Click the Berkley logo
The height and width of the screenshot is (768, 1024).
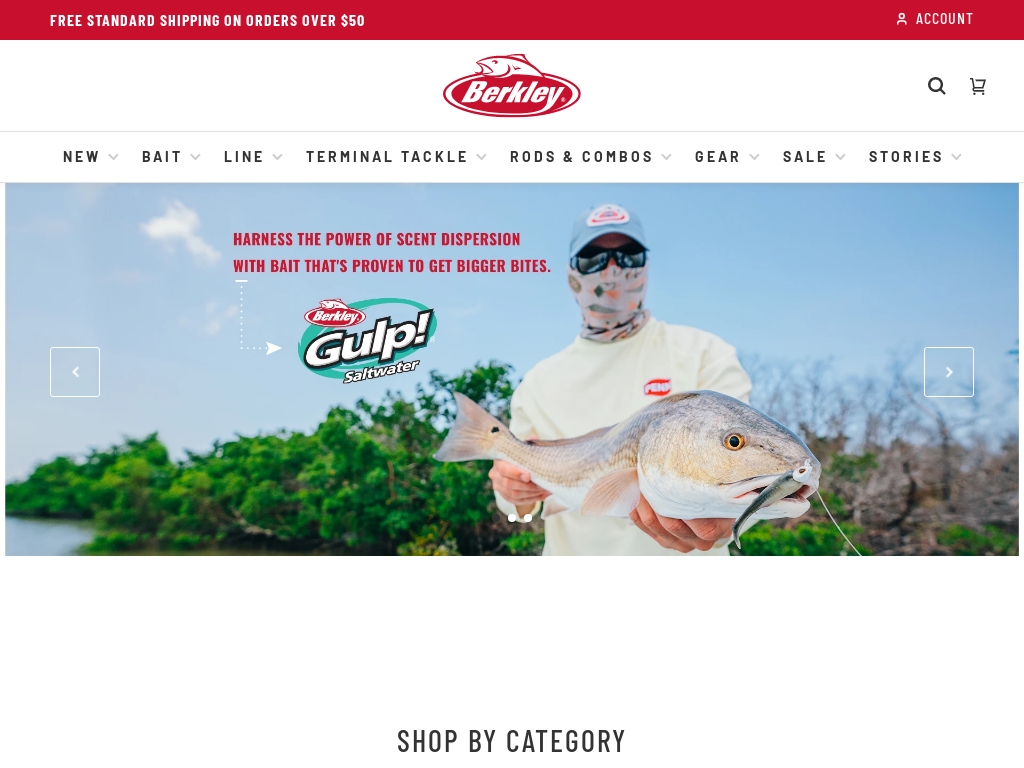pos(511,86)
